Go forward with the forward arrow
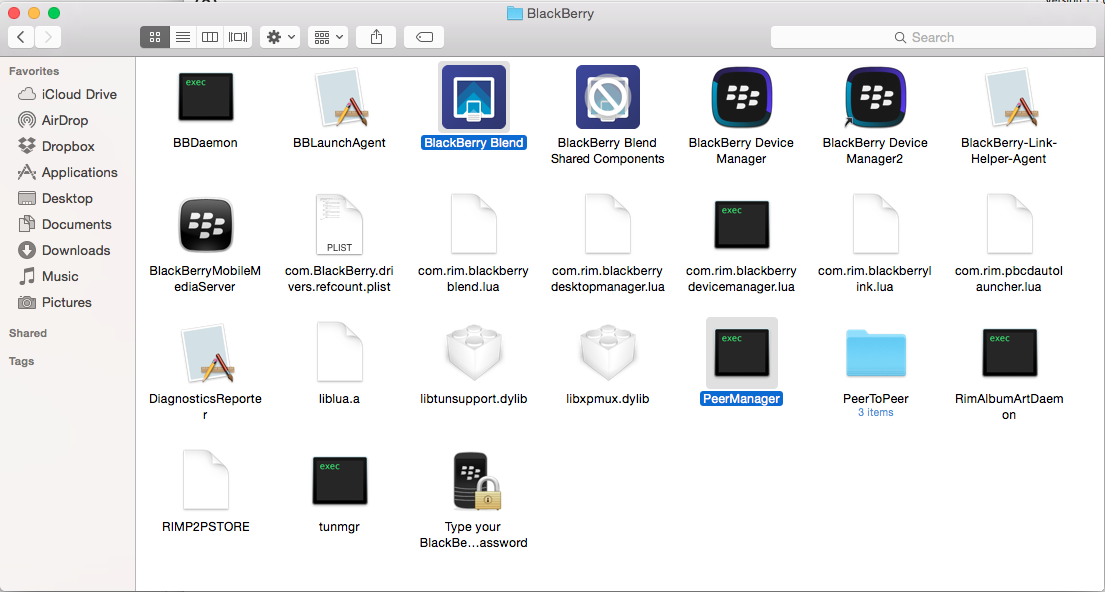 [x=48, y=37]
